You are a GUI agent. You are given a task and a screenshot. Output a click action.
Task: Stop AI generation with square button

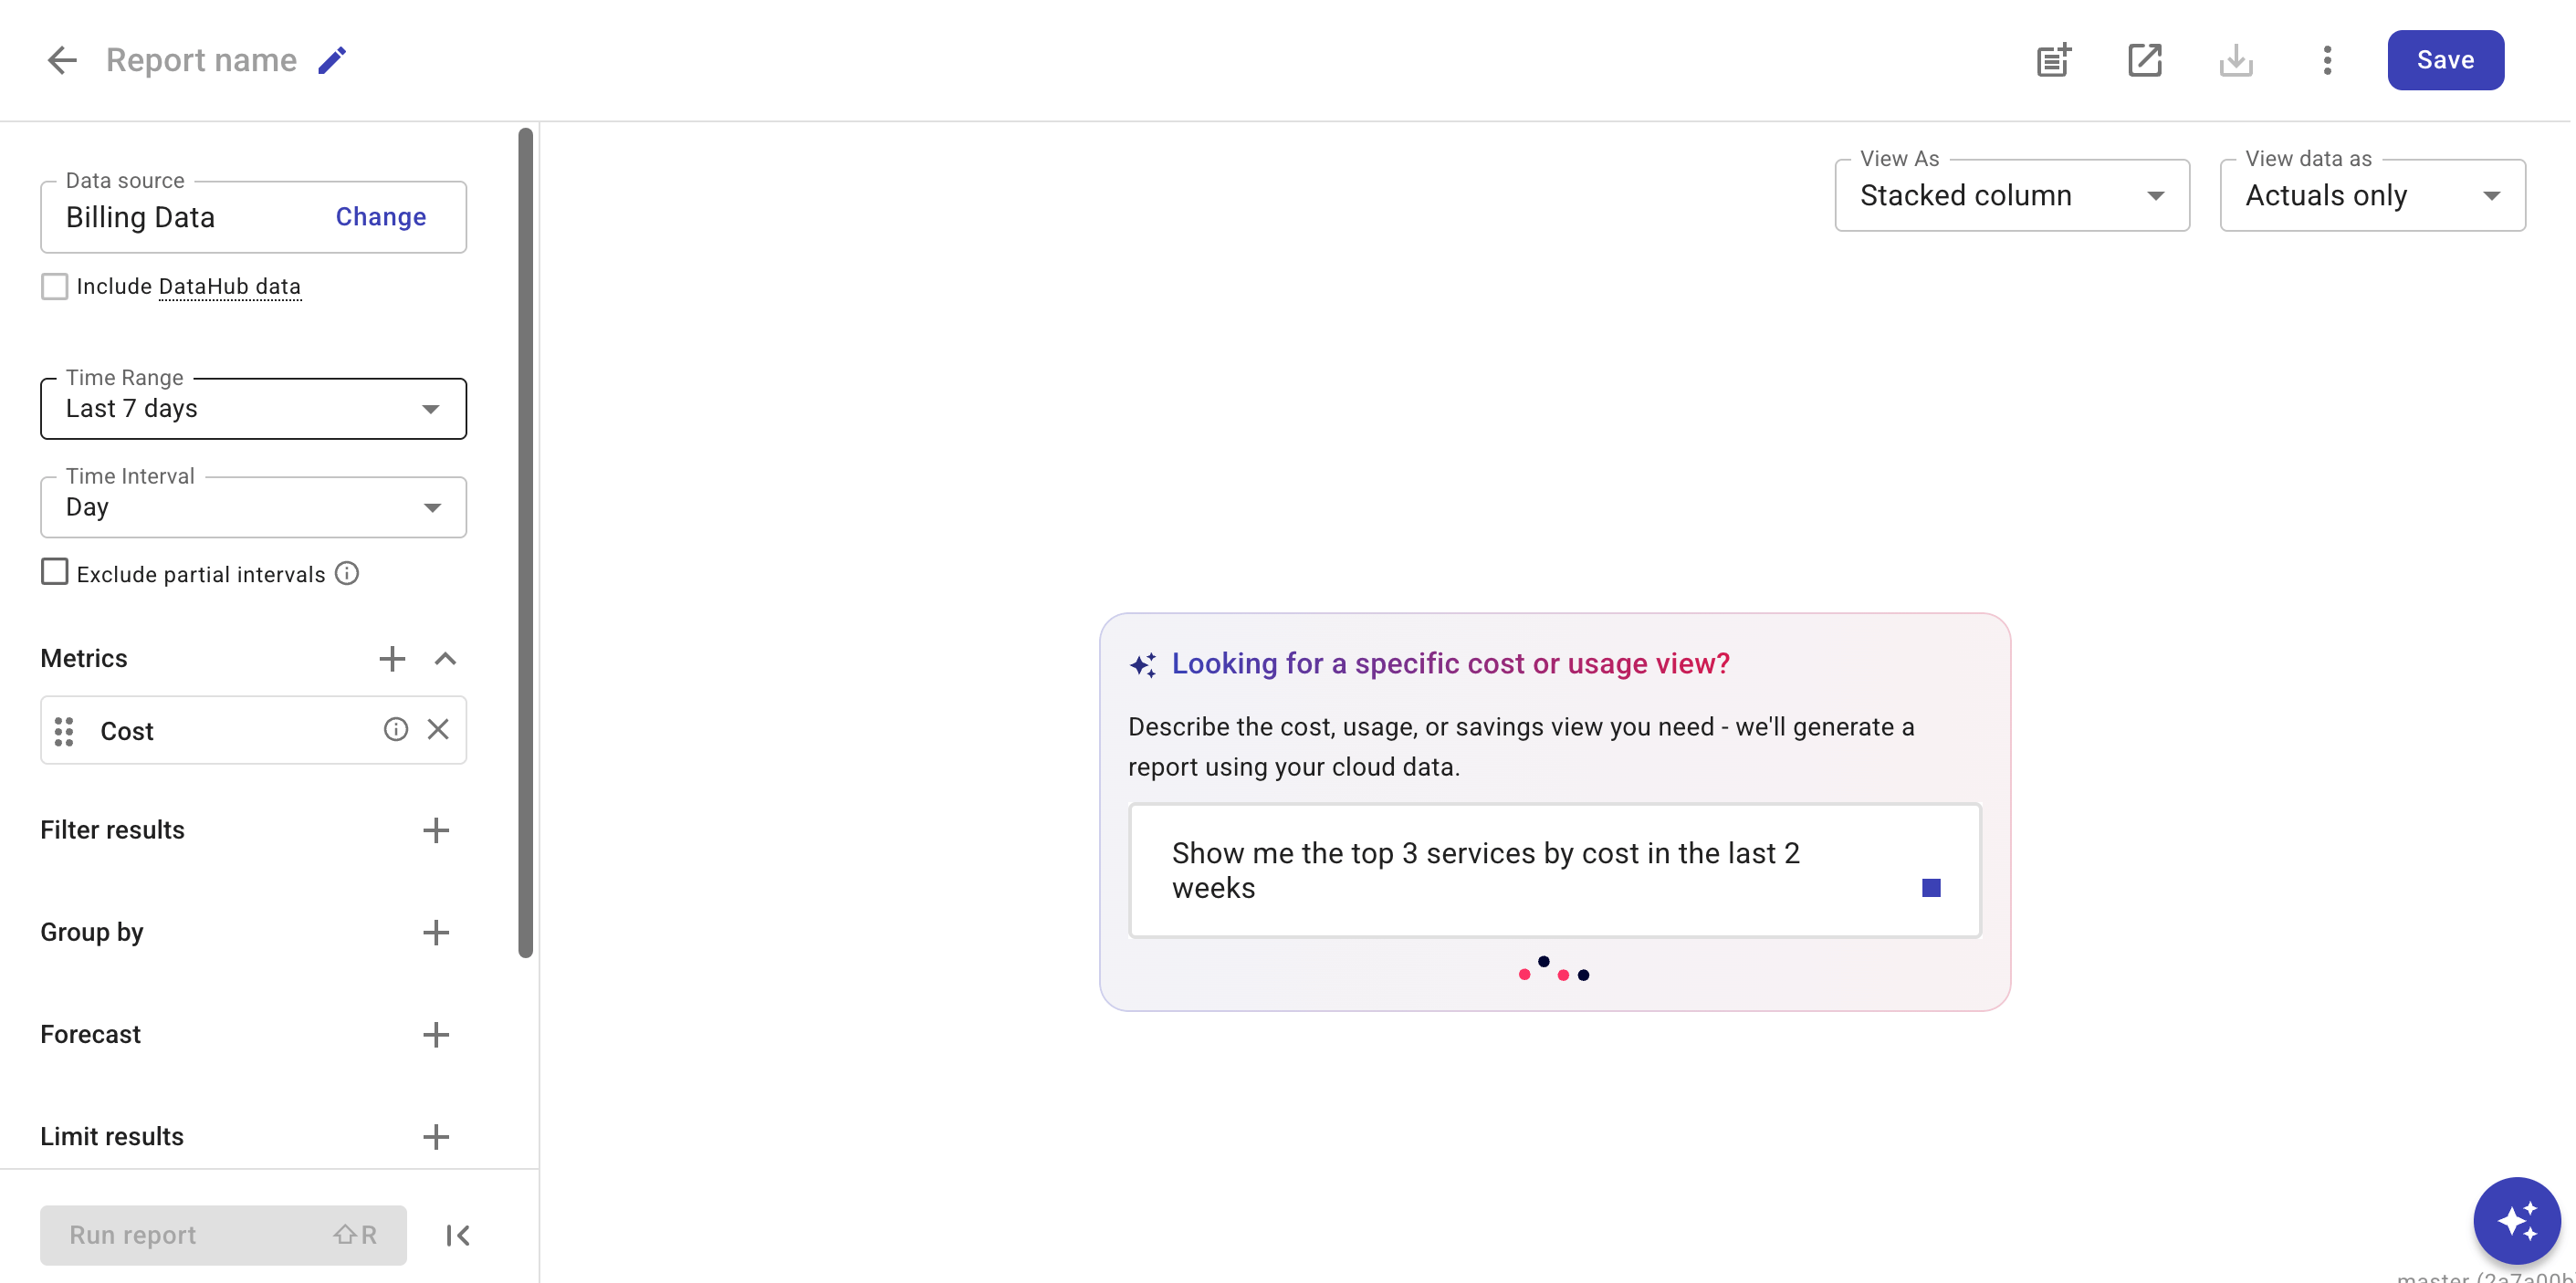(x=1931, y=888)
